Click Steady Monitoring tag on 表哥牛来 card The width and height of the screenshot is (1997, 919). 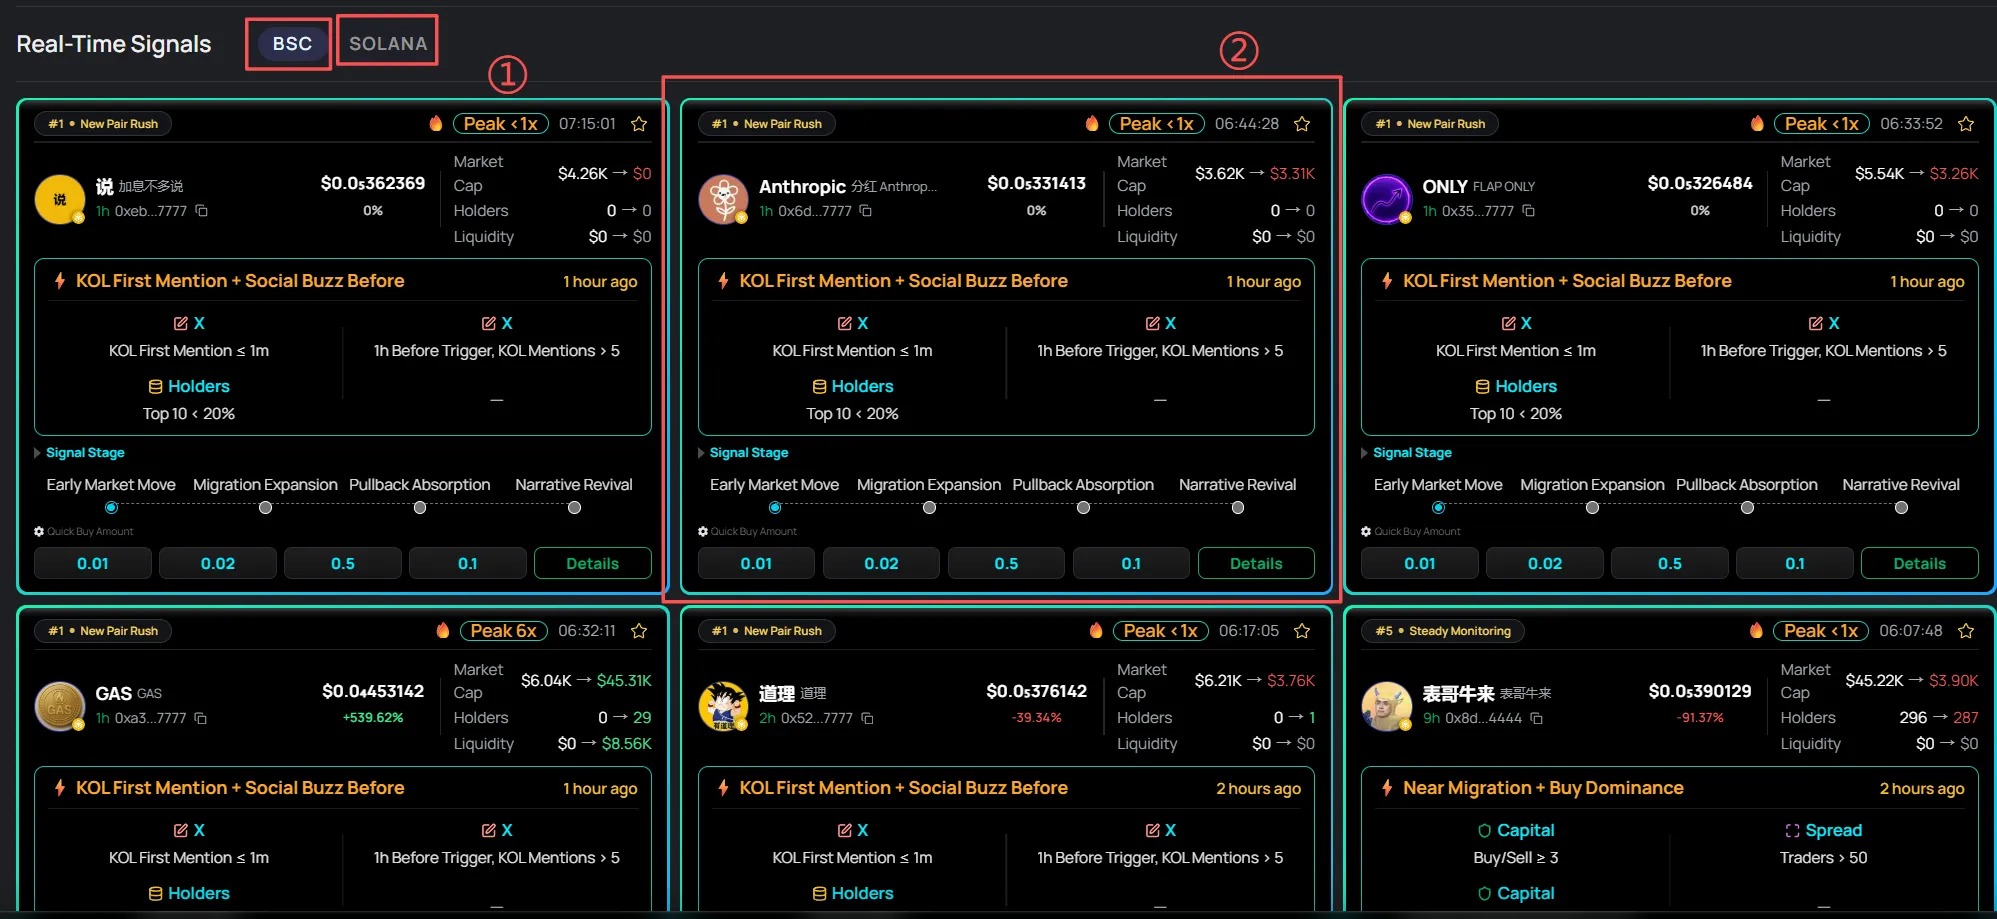point(1443,631)
